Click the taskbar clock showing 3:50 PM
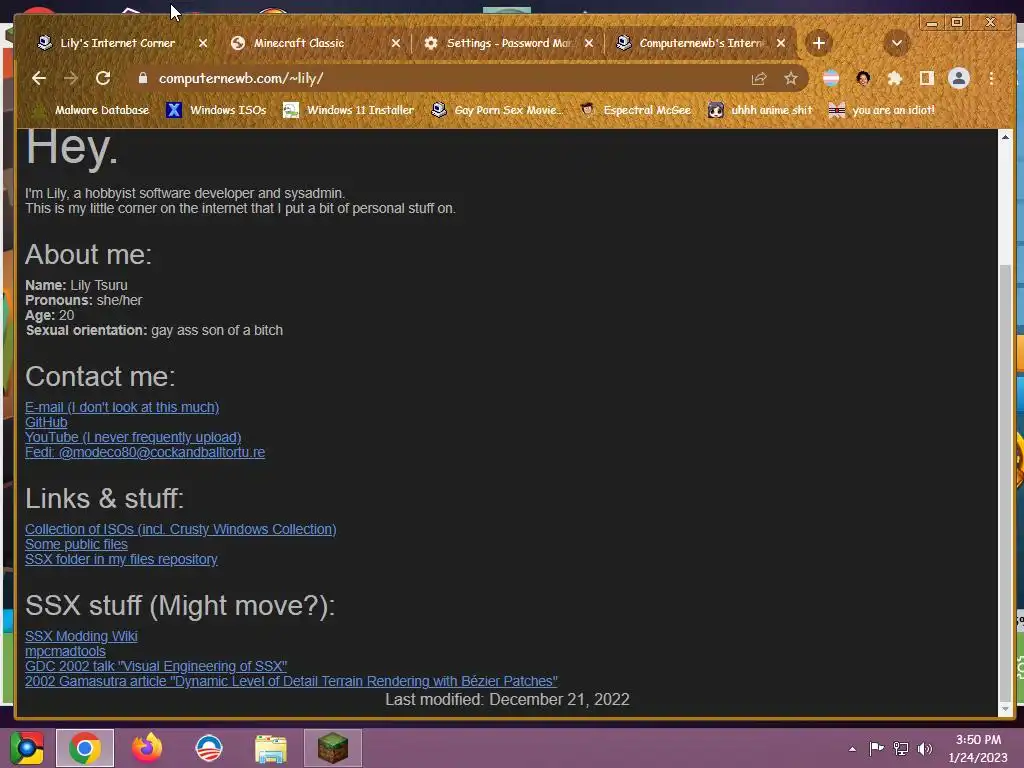Viewport: 1024px width, 768px height. point(978,748)
